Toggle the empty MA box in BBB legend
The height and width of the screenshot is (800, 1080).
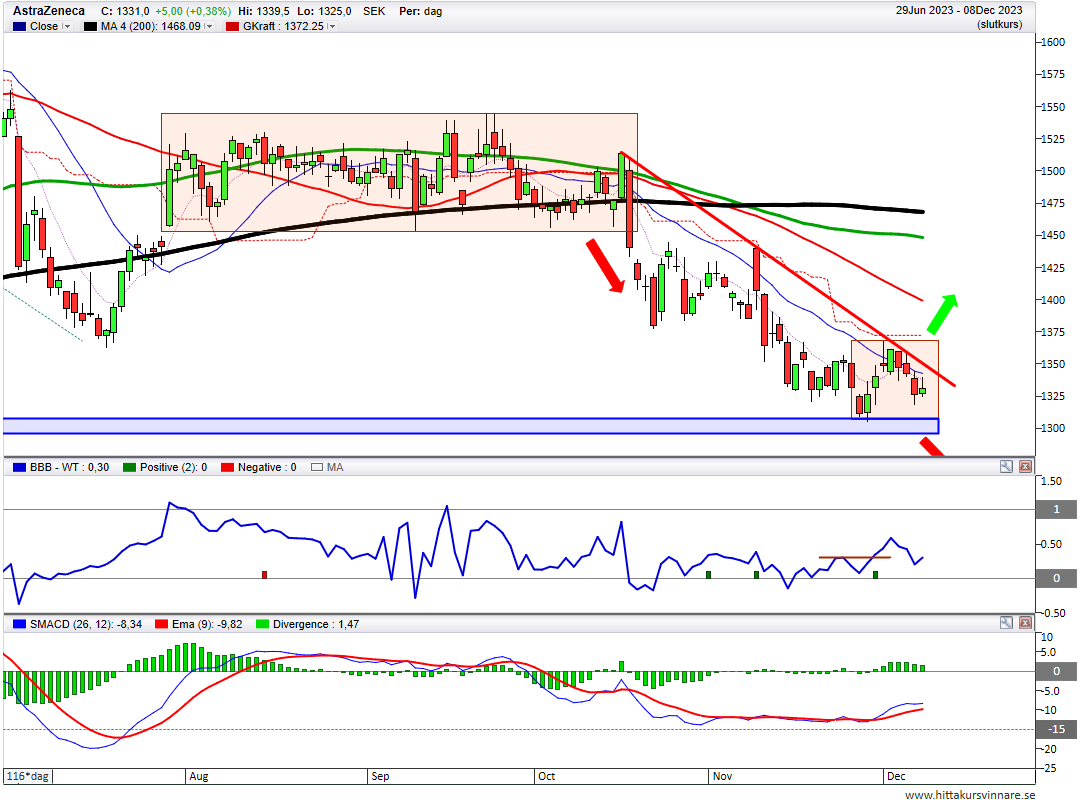317,467
